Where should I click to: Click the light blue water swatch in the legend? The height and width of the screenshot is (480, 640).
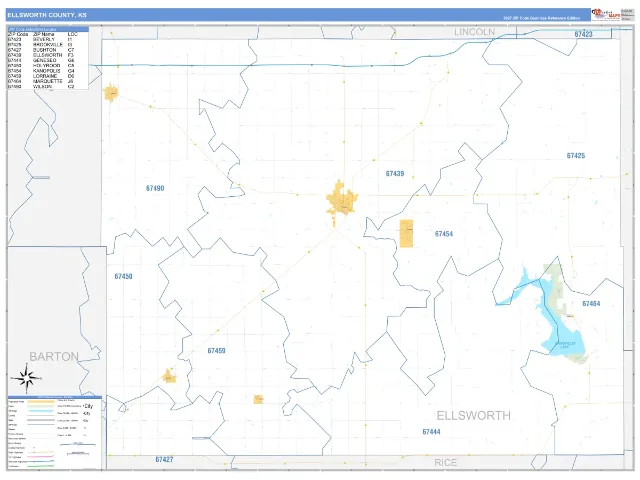pyautogui.click(x=41, y=411)
